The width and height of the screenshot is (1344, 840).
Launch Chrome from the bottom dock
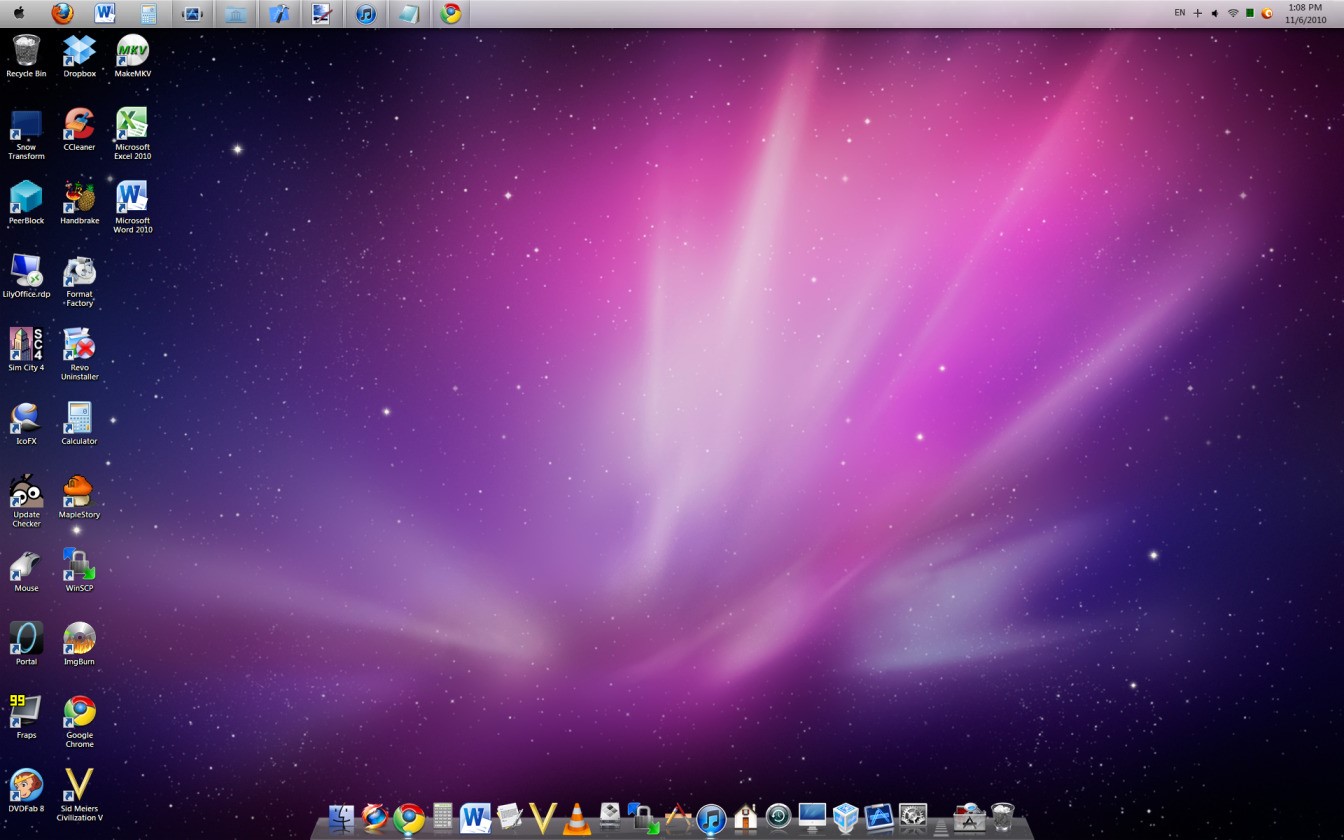pyautogui.click(x=408, y=818)
